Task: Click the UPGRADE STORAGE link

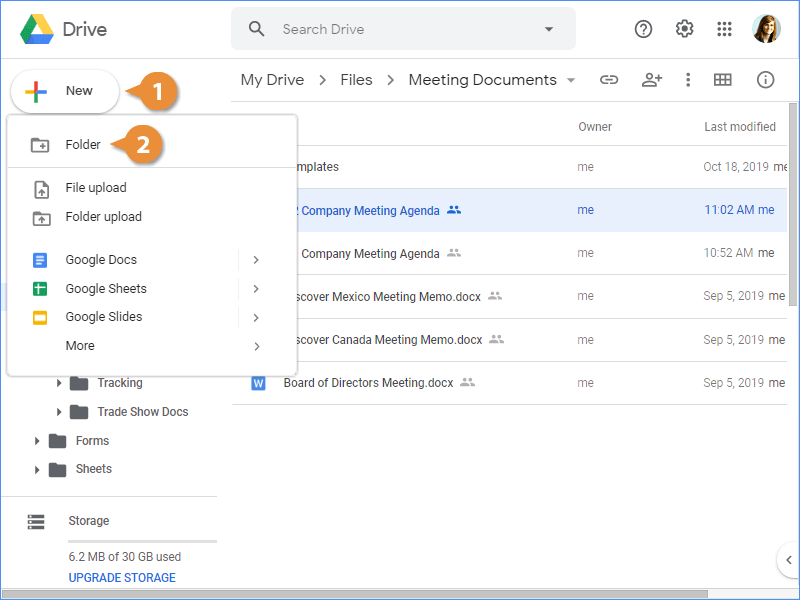Action: click(122, 578)
